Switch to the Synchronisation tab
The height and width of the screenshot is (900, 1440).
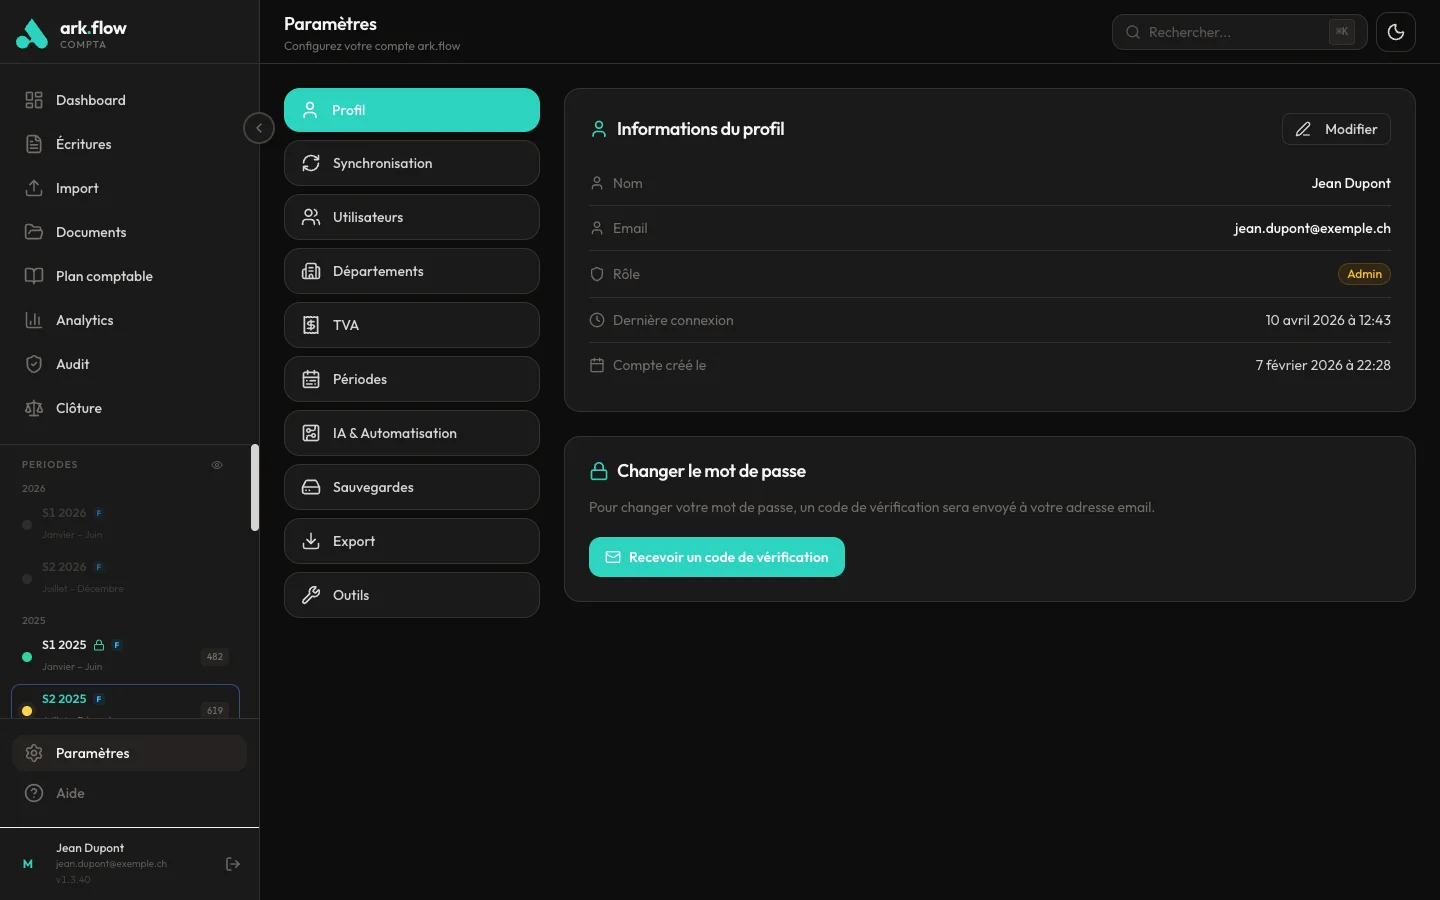pos(412,163)
